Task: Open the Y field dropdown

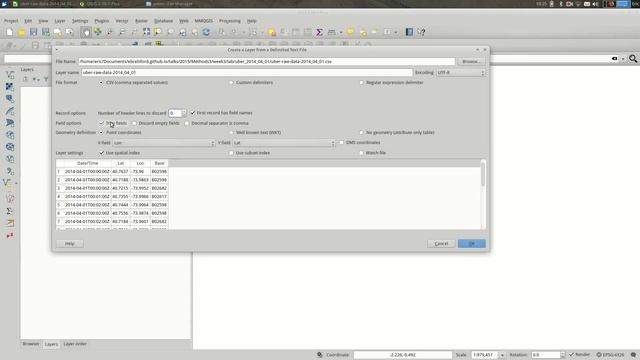Action: pyautogui.click(x=284, y=143)
